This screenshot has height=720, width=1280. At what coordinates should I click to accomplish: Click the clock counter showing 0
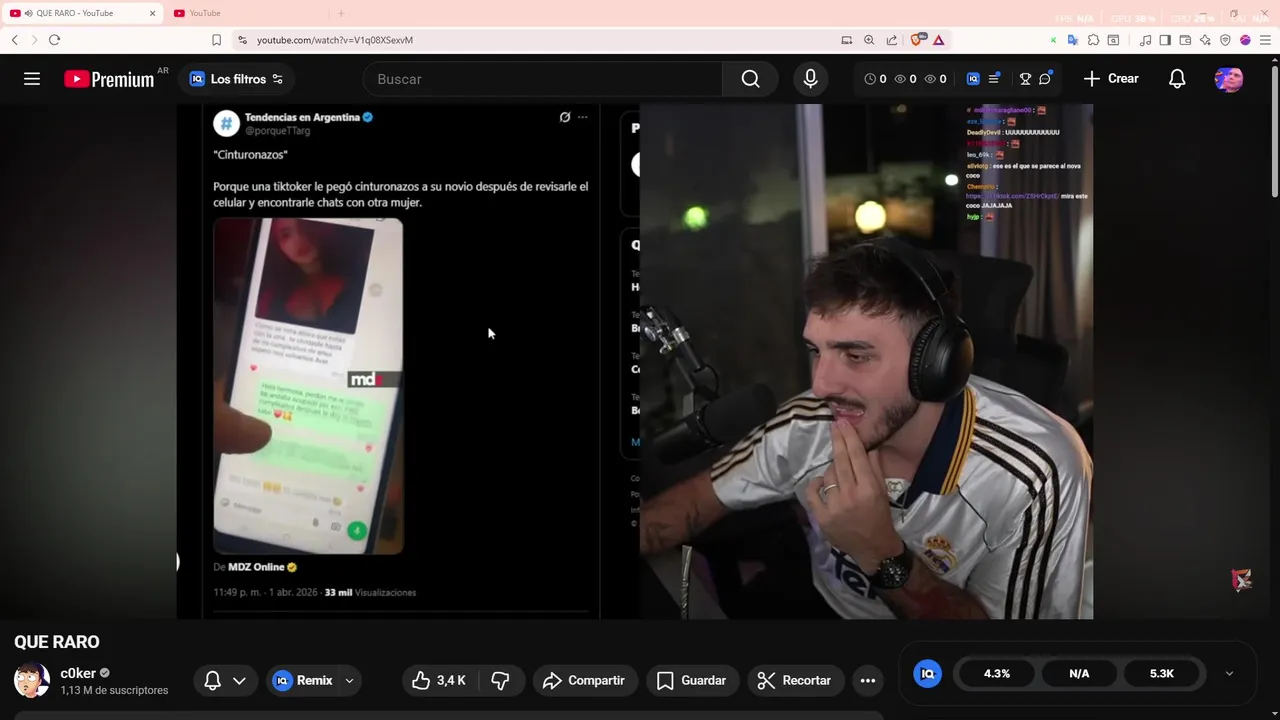[875, 79]
